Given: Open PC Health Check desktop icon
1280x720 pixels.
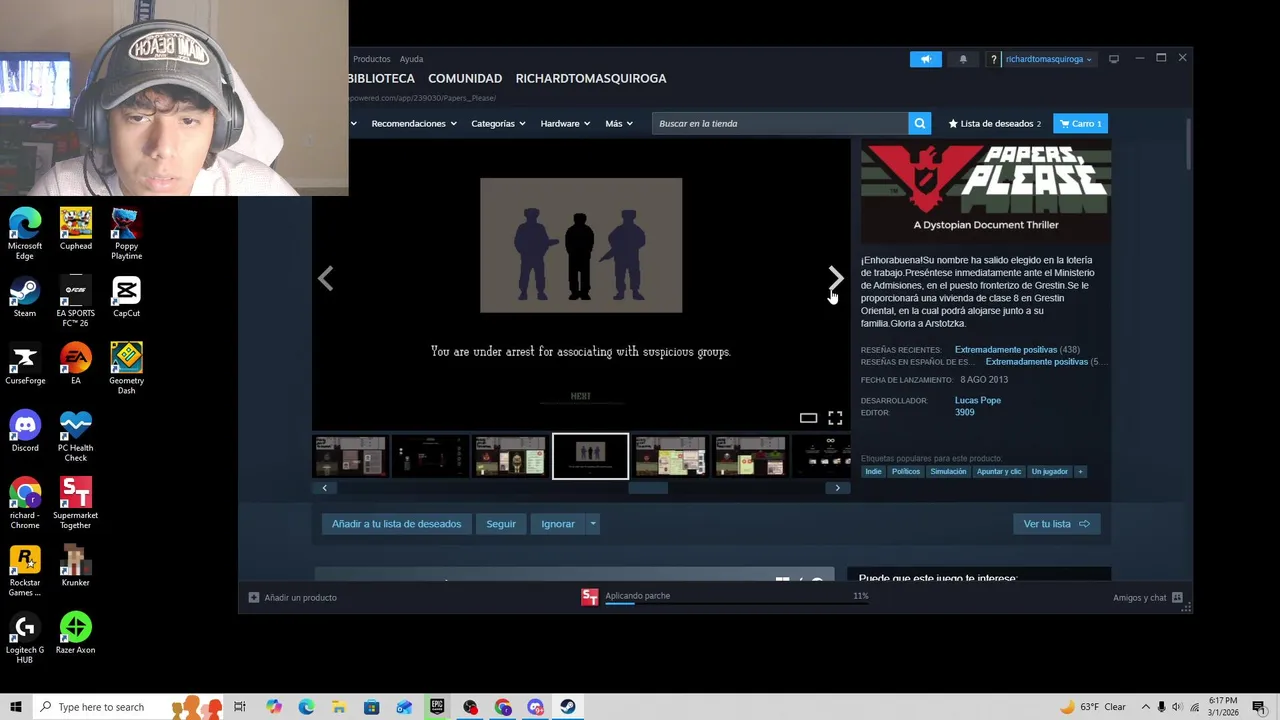Looking at the screenshot, I should point(76,435).
